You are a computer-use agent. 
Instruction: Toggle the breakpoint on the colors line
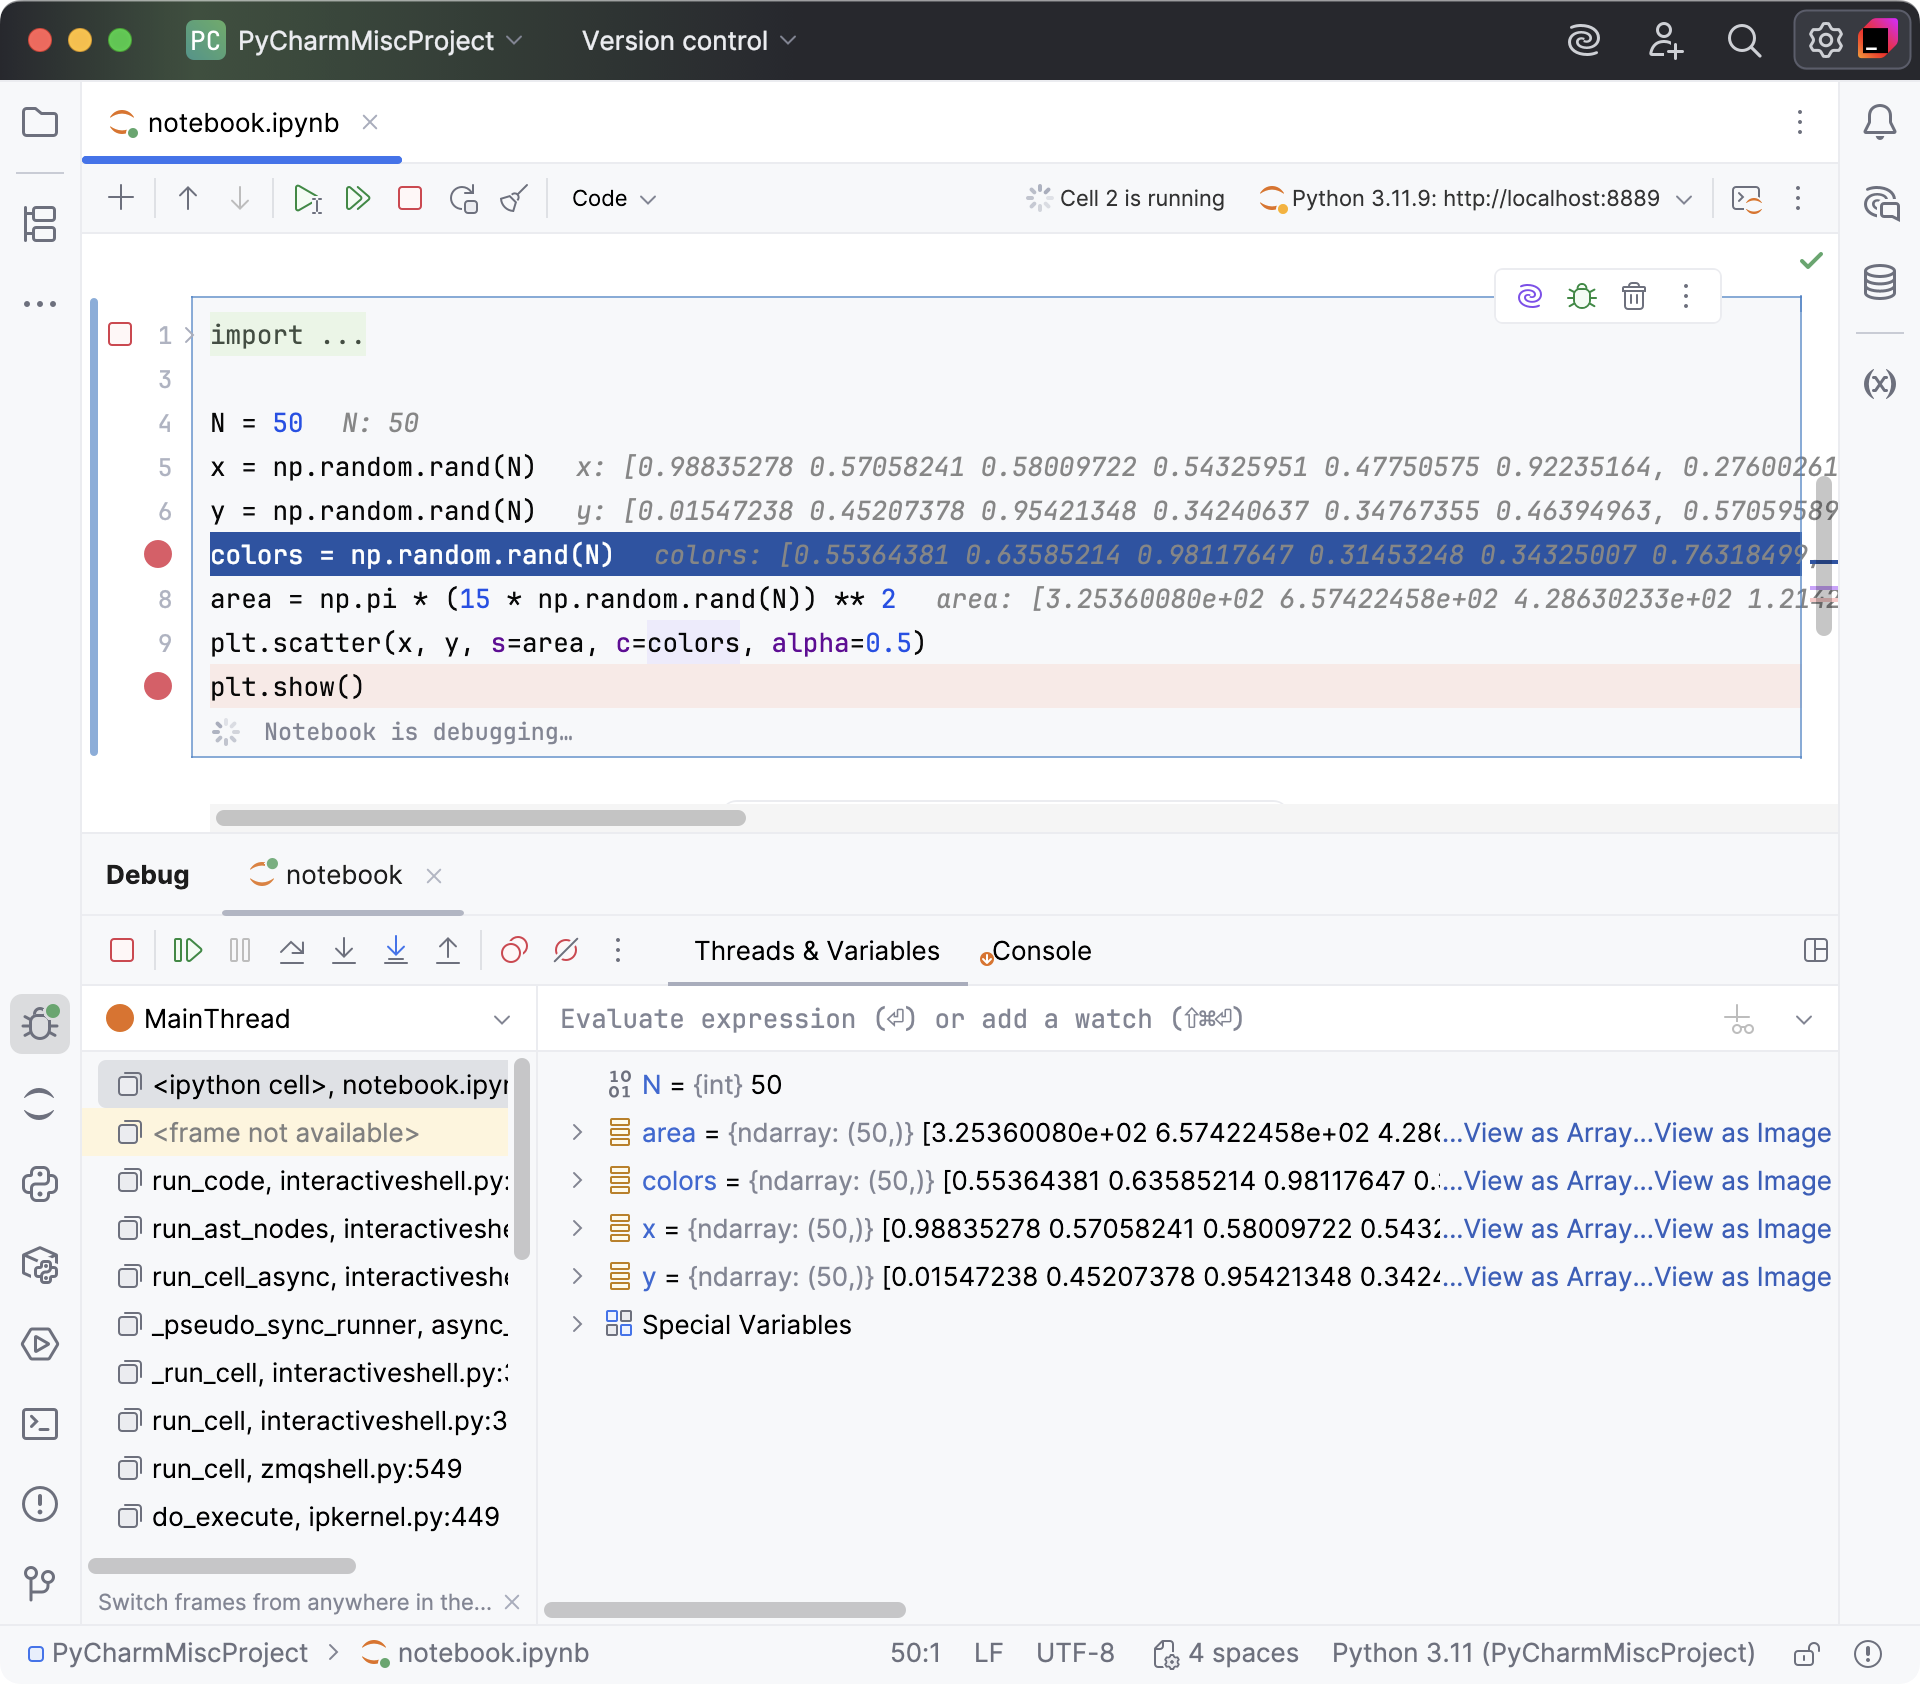pyautogui.click(x=157, y=554)
